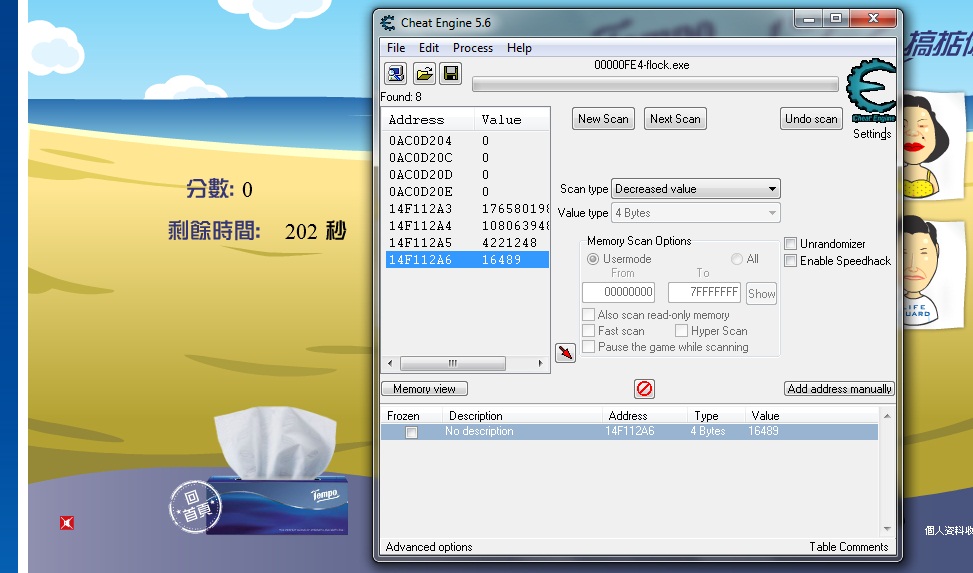Screen dimensions: 973x573
Task: Click the address table scroll down arrow
Action: pyautogui.click(x=887, y=529)
